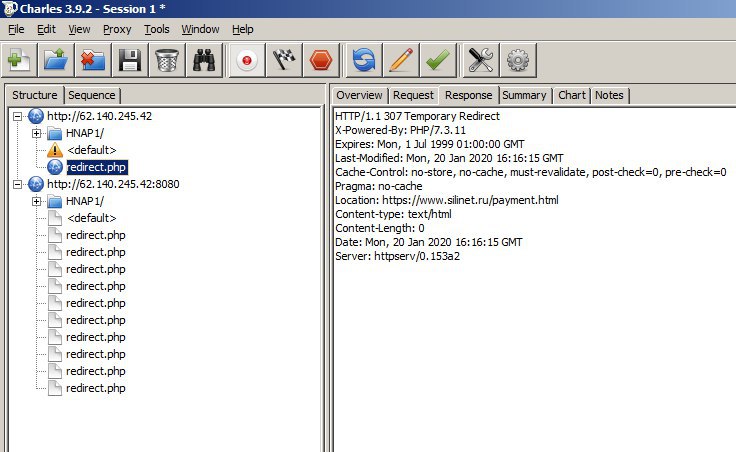Click the Close Session icon

click(93, 60)
